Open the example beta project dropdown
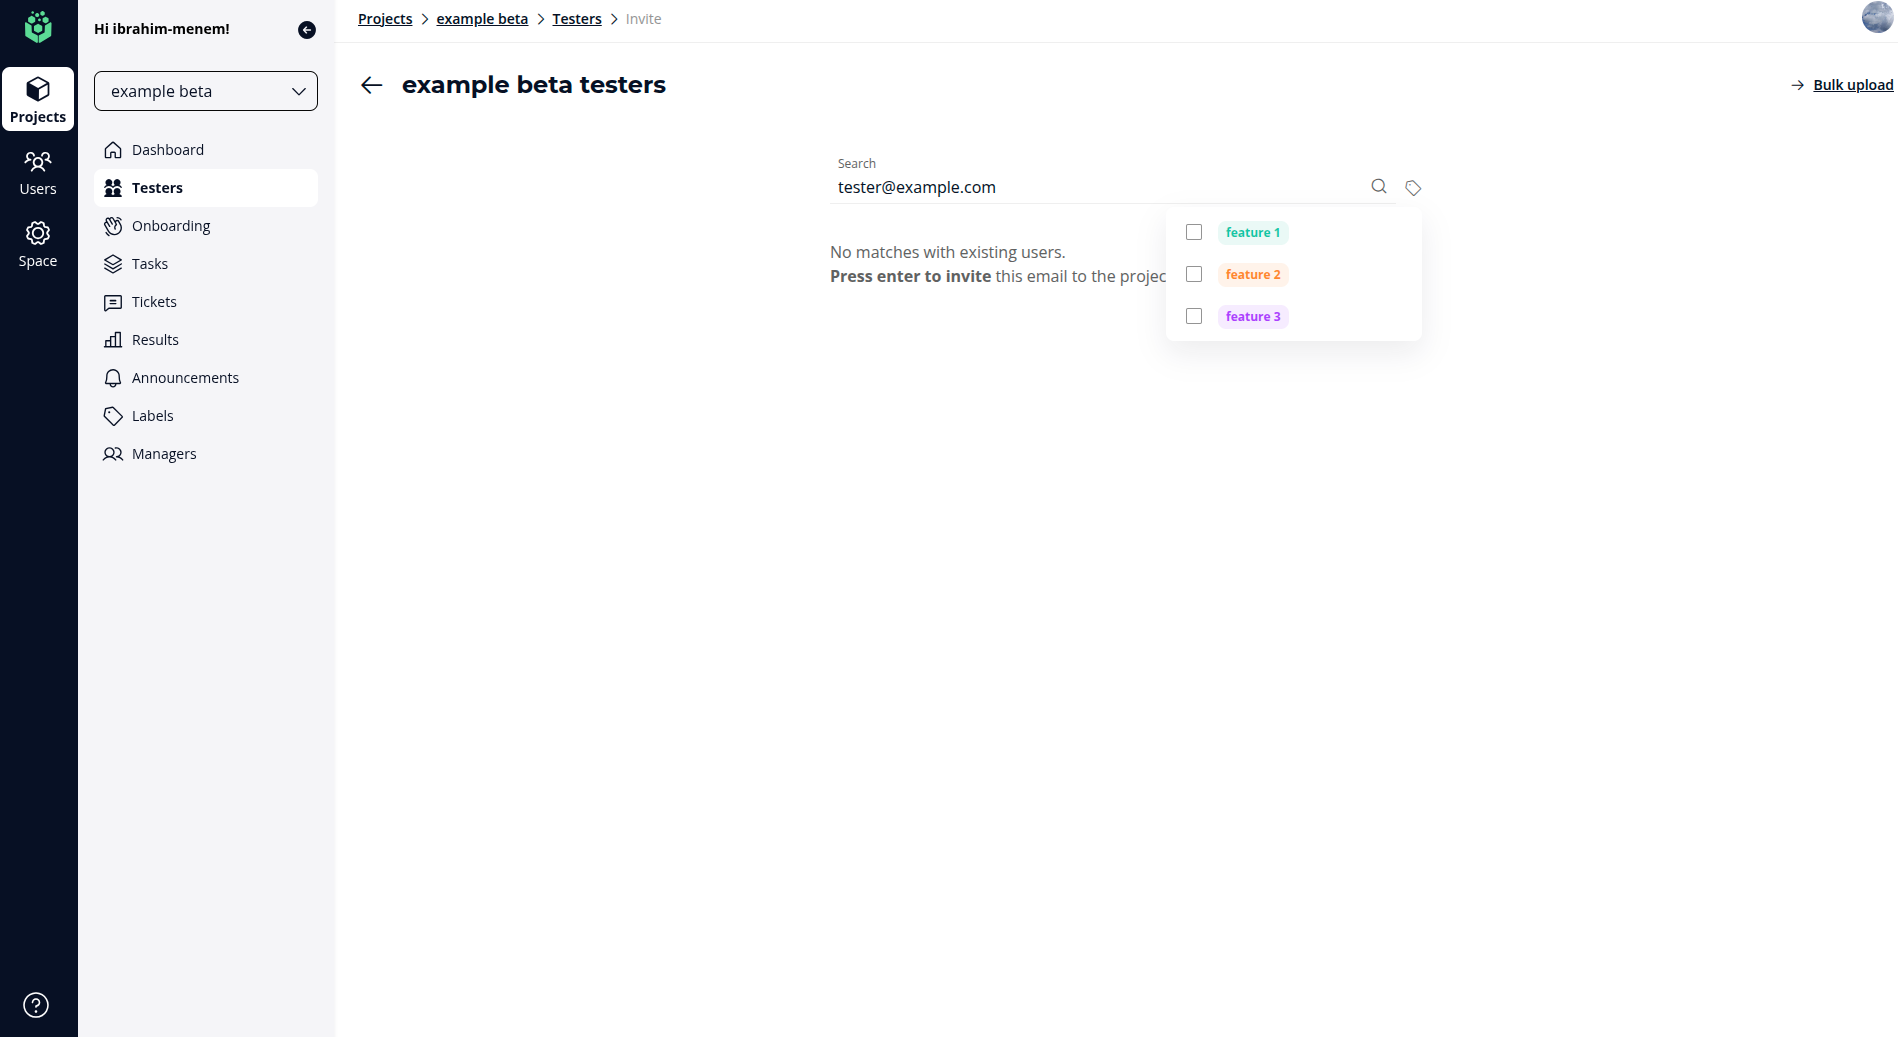This screenshot has height=1037, width=1898. click(x=206, y=91)
